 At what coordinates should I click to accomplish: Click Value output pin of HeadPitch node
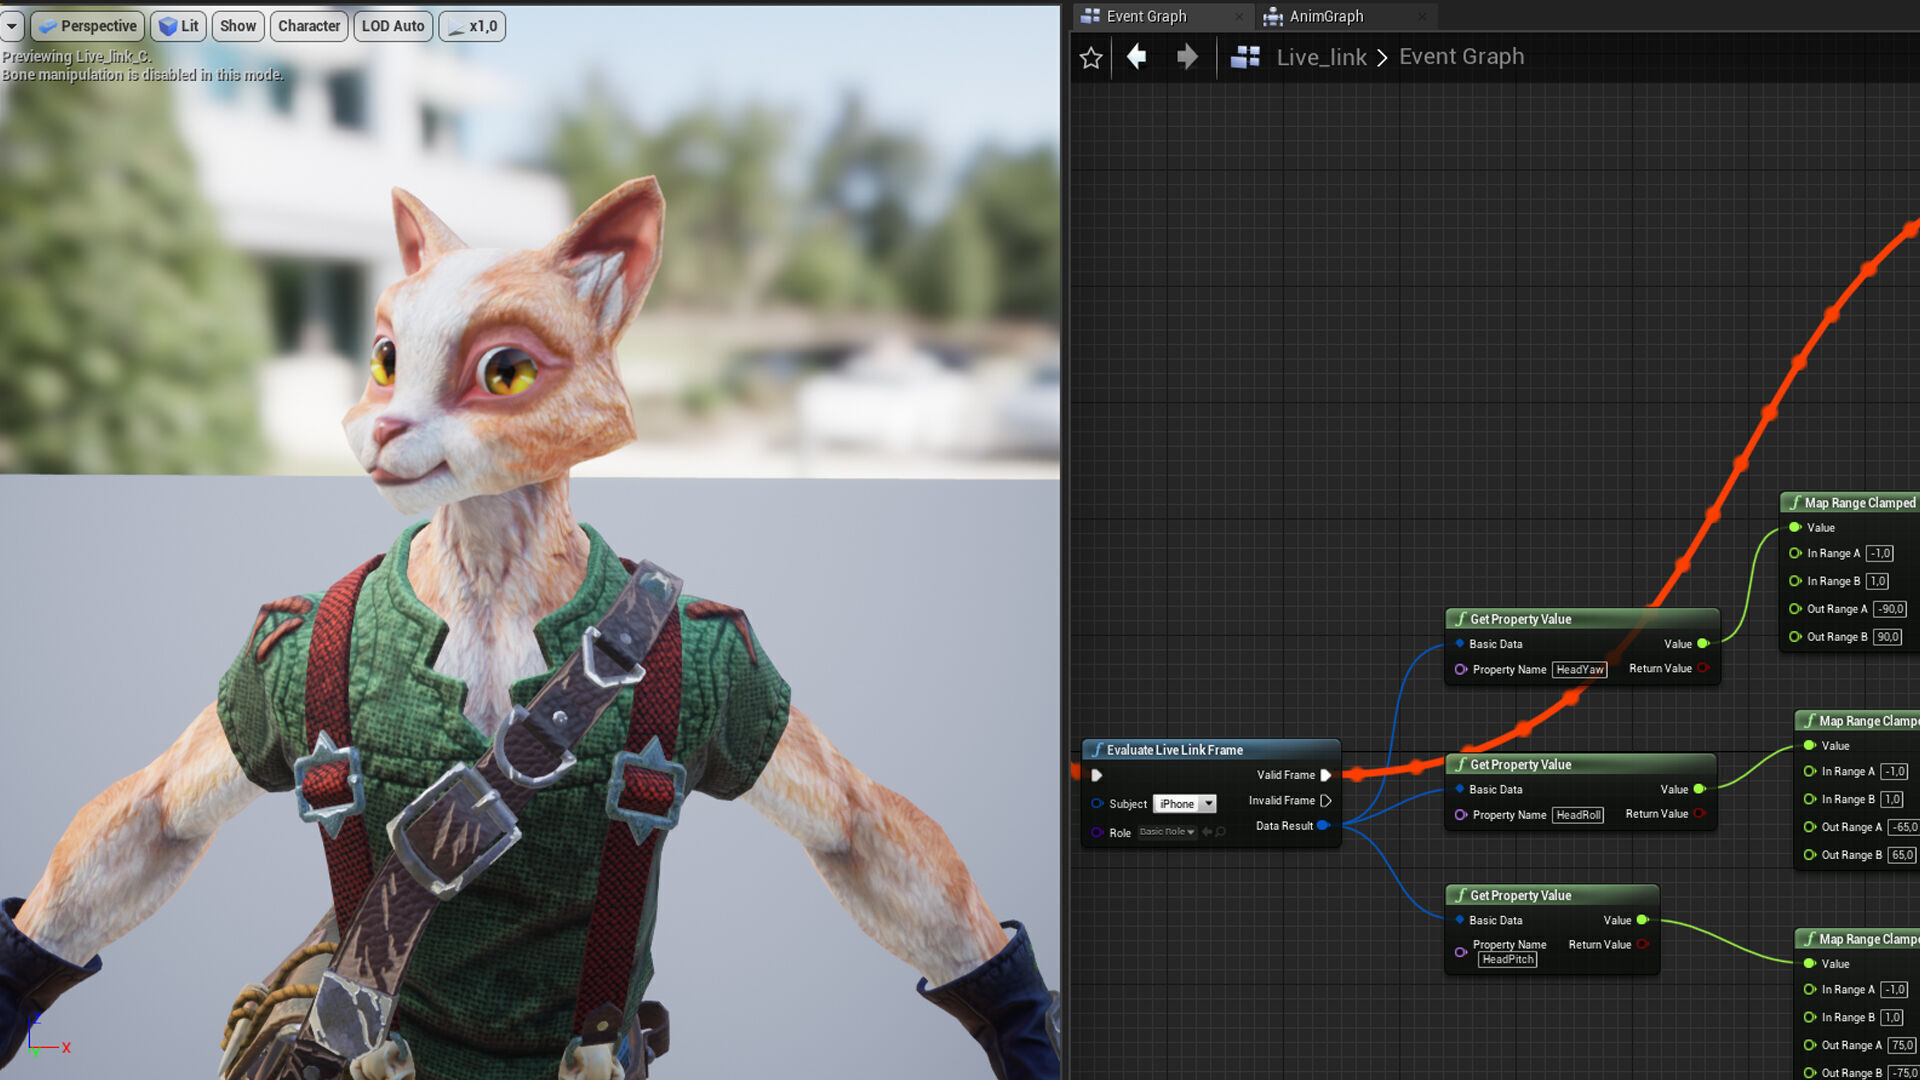[x=1641, y=920]
